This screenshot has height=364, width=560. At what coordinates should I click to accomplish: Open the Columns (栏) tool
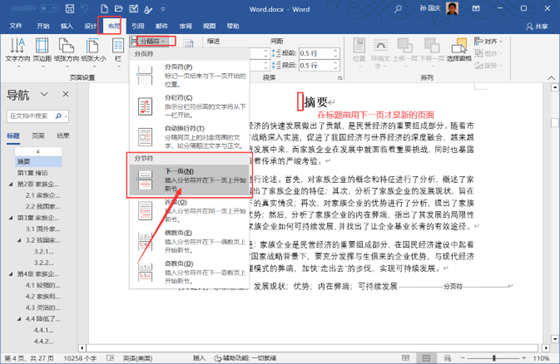tap(118, 52)
